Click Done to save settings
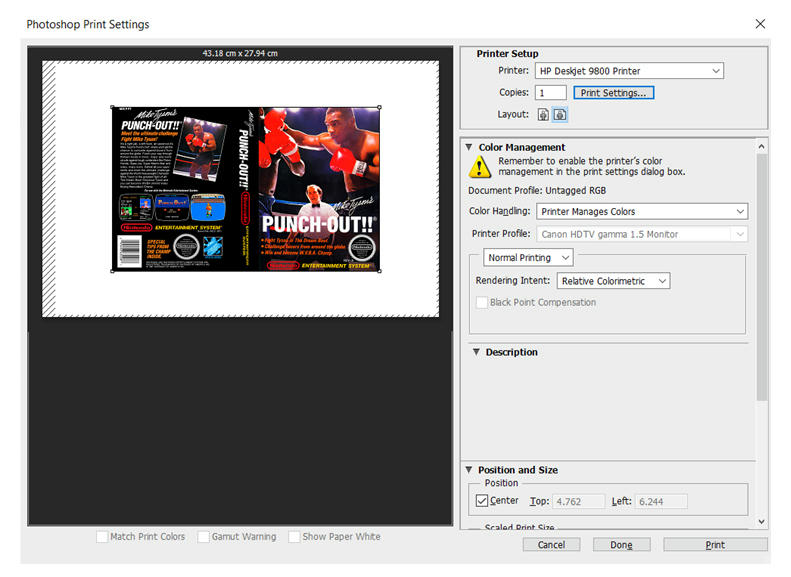 (621, 545)
